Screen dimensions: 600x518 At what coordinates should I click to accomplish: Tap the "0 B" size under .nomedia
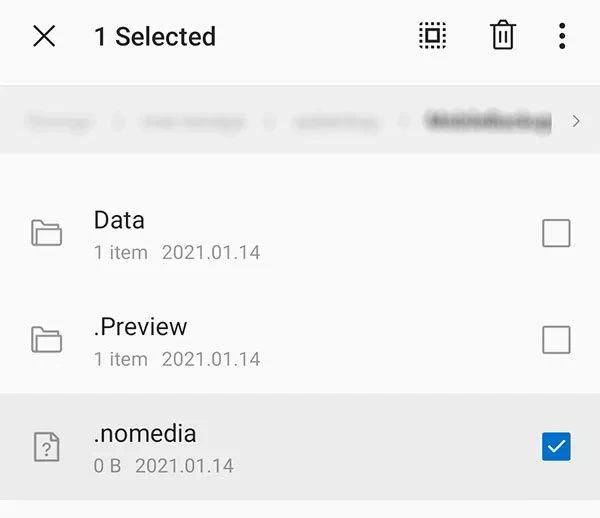(x=106, y=465)
